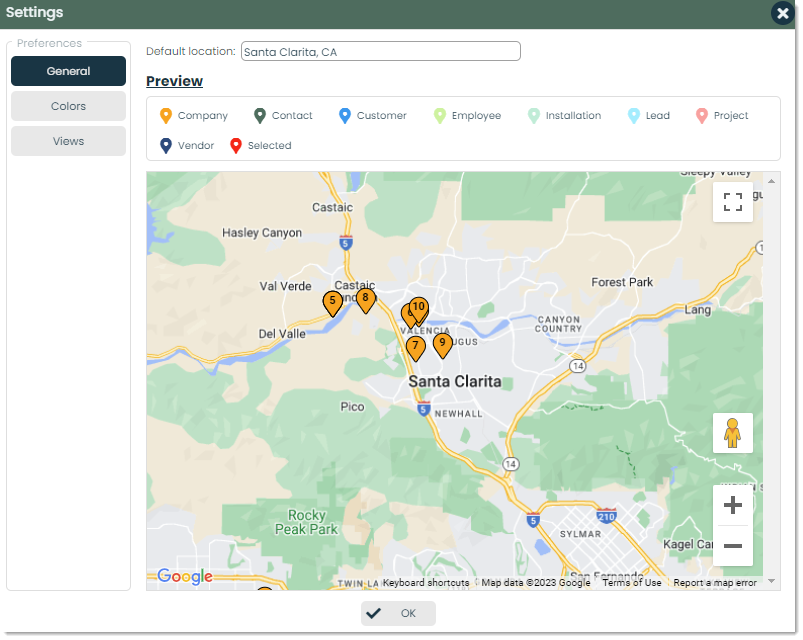The width and height of the screenshot is (803, 640).
Task: Click the map marker numbered 7
Action: click(x=415, y=348)
